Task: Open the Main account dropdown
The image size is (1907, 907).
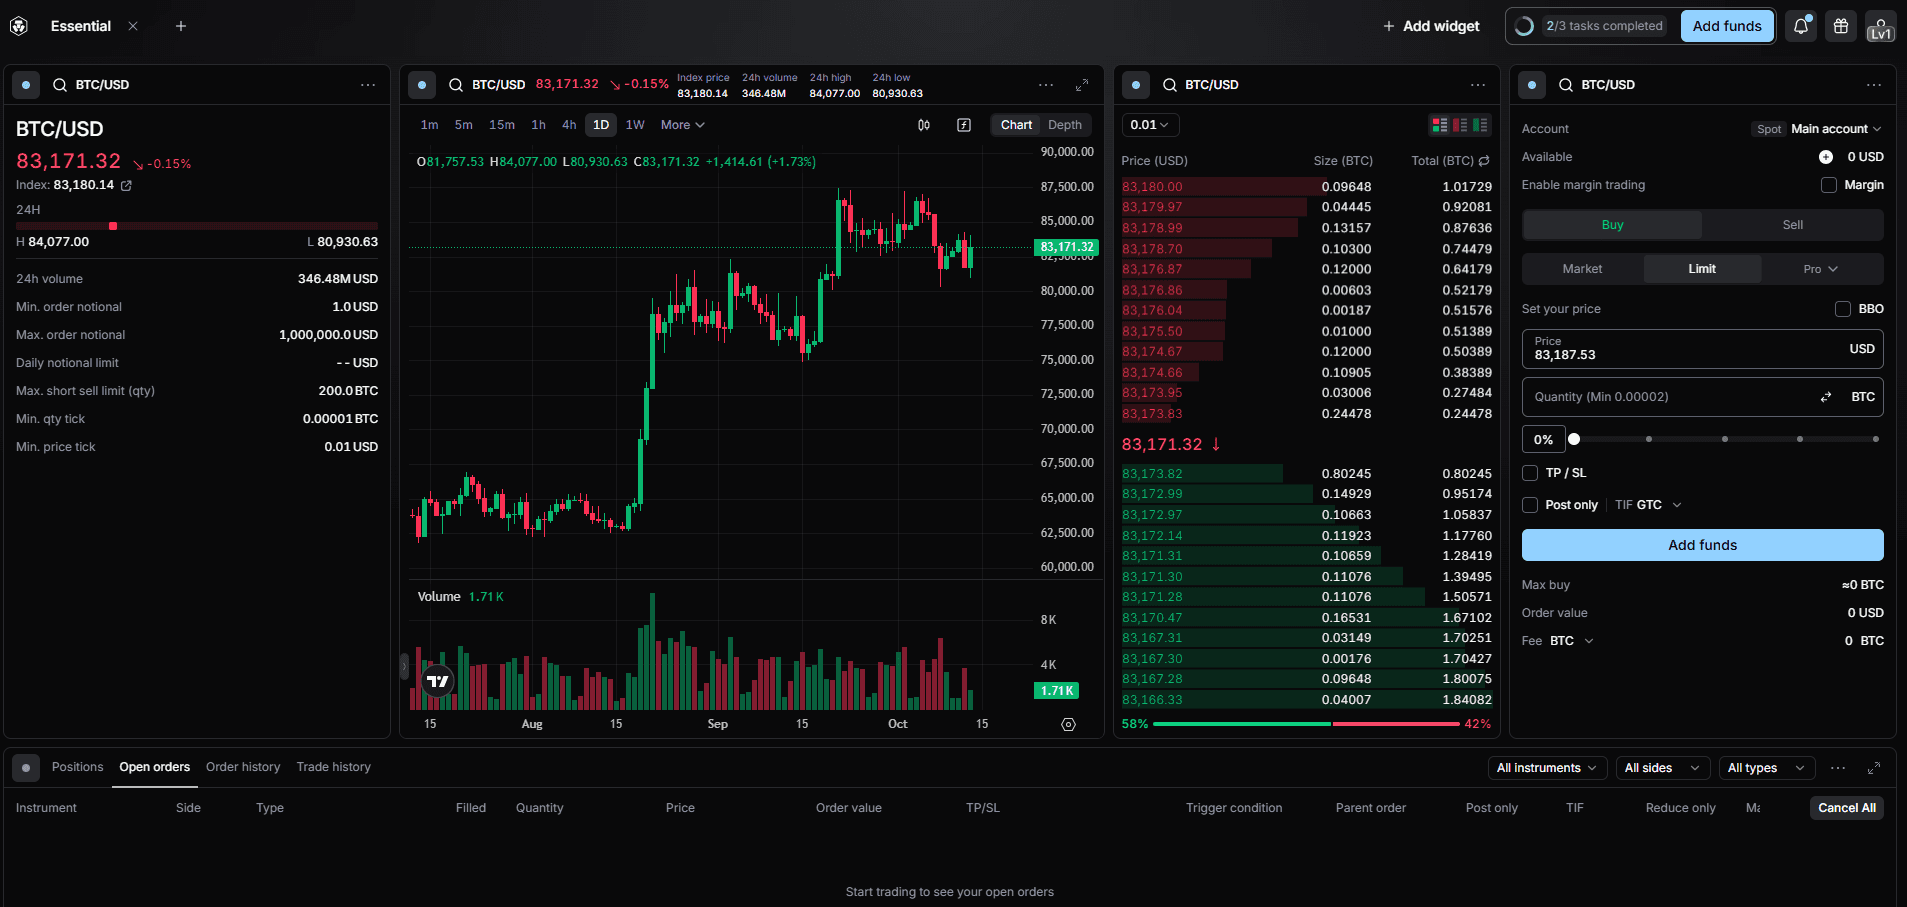Action: point(1836,129)
